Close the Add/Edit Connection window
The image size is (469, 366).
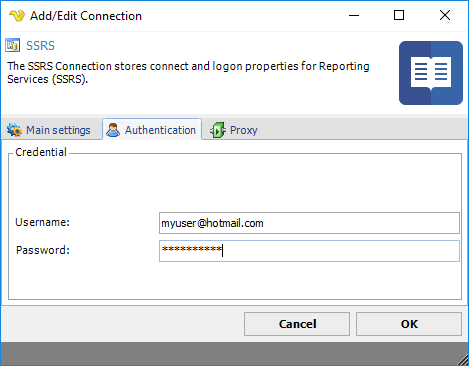tap(445, 15)
